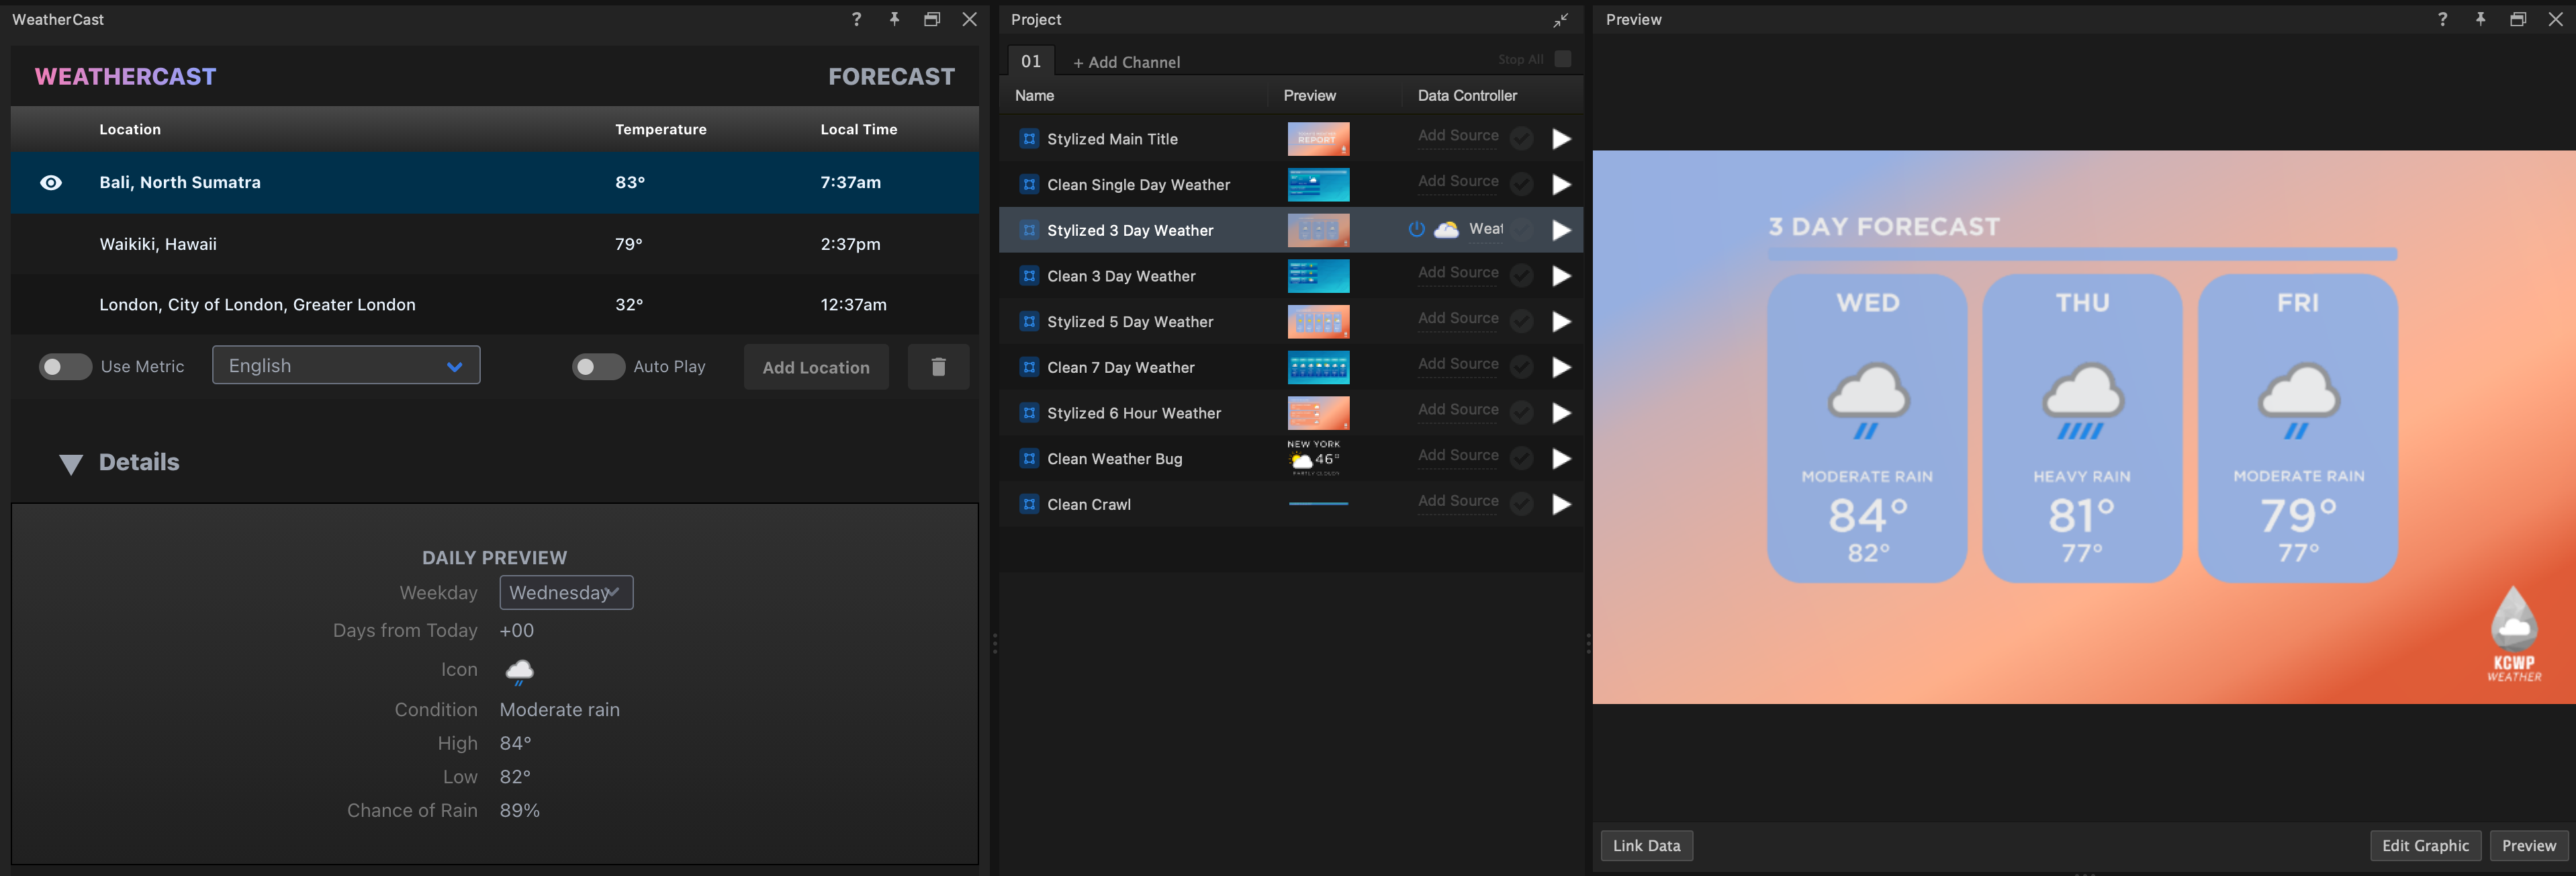Turn on Auto Play

pyautogui.click(x=598, y=367)
